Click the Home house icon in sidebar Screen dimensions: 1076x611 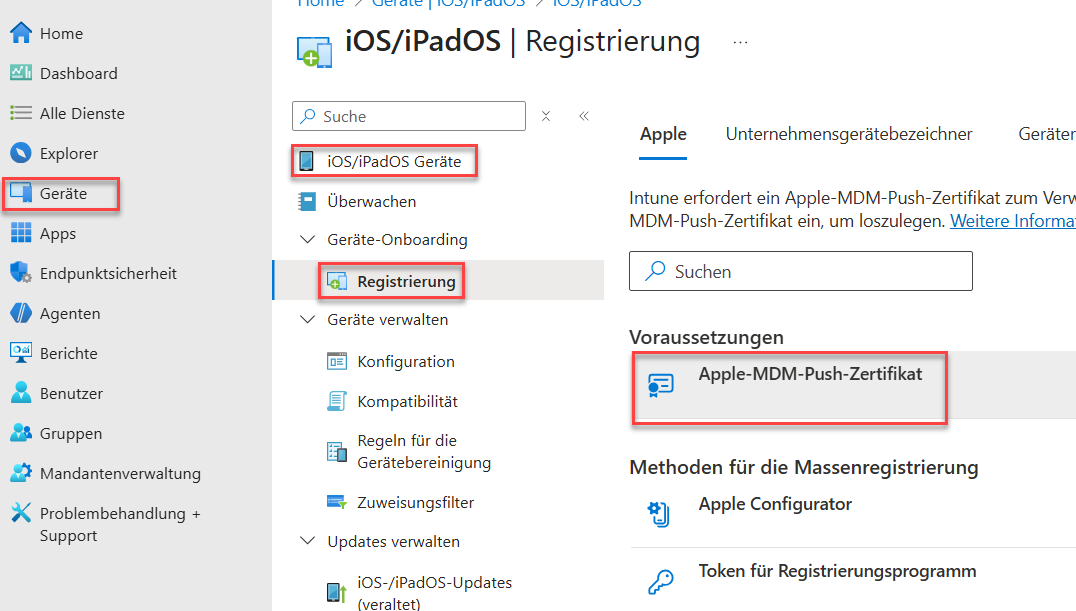pos(21,33)
